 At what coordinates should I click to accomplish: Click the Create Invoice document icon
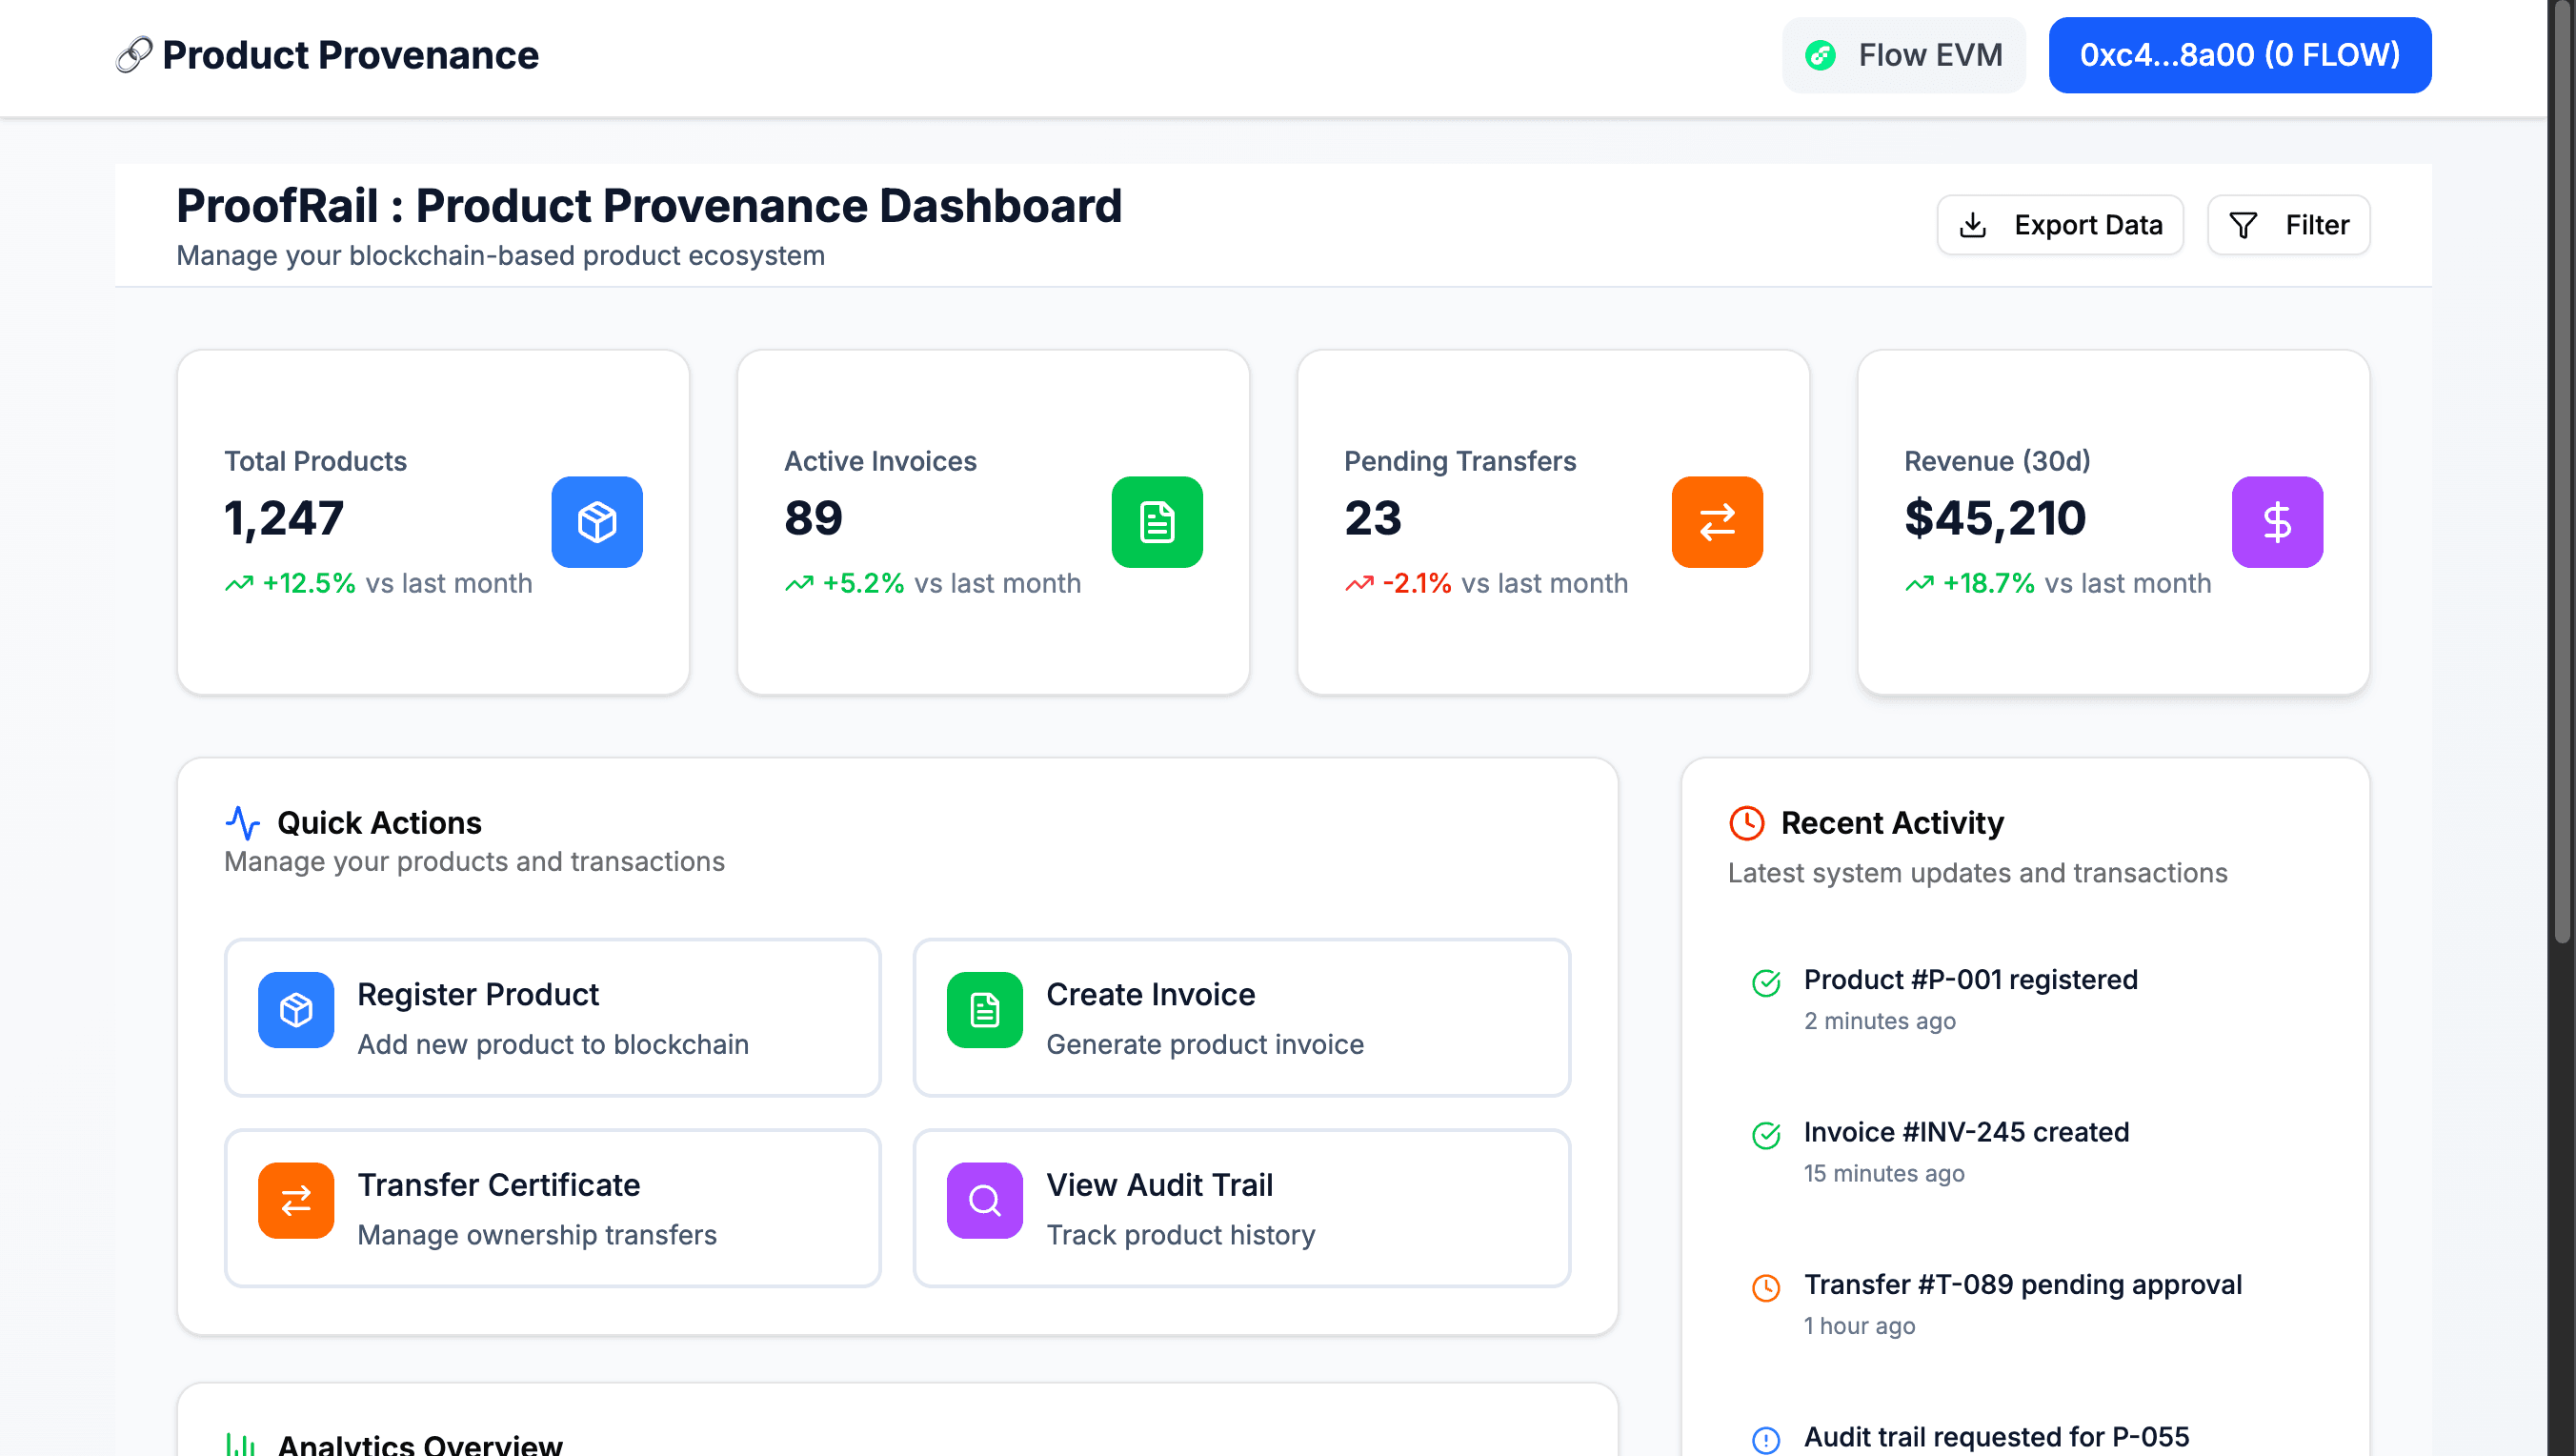984,1010
